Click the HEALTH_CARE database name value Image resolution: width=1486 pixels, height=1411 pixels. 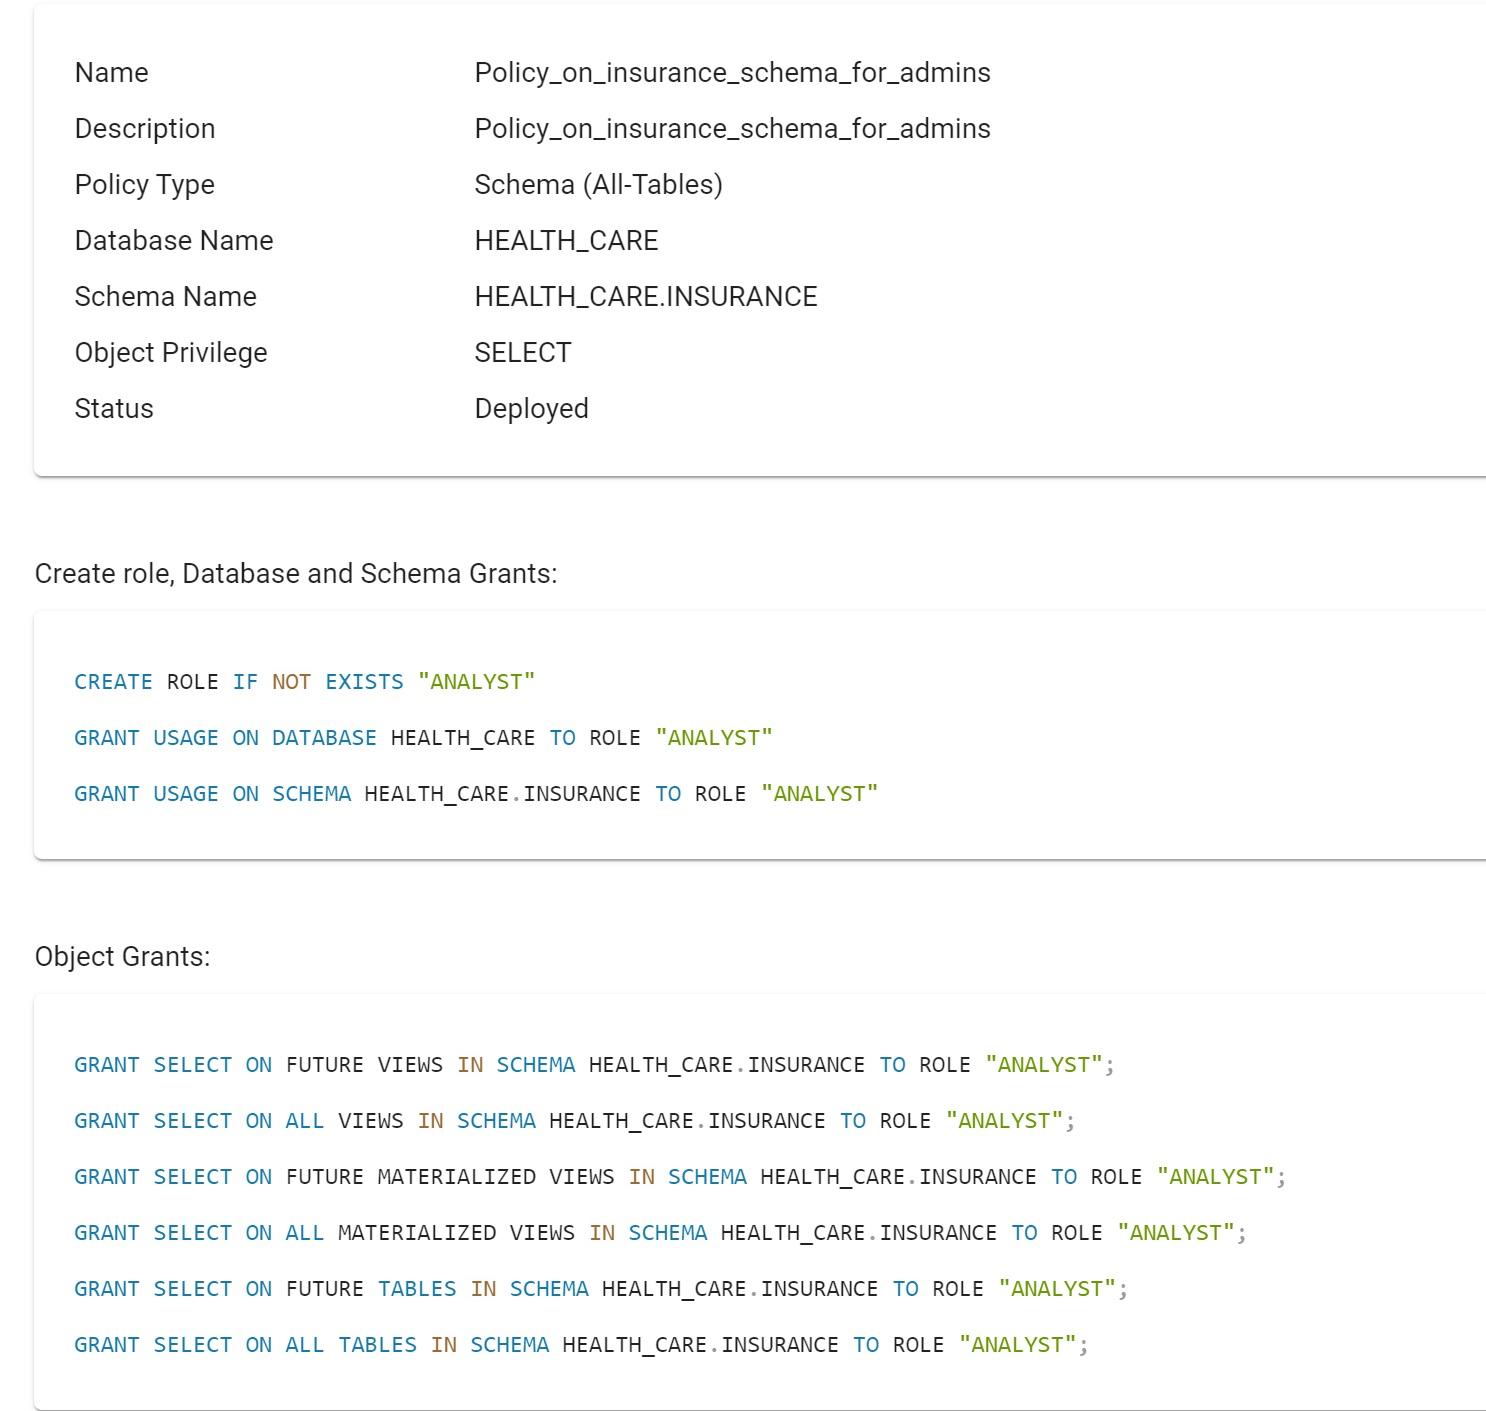tap(566, 241)
